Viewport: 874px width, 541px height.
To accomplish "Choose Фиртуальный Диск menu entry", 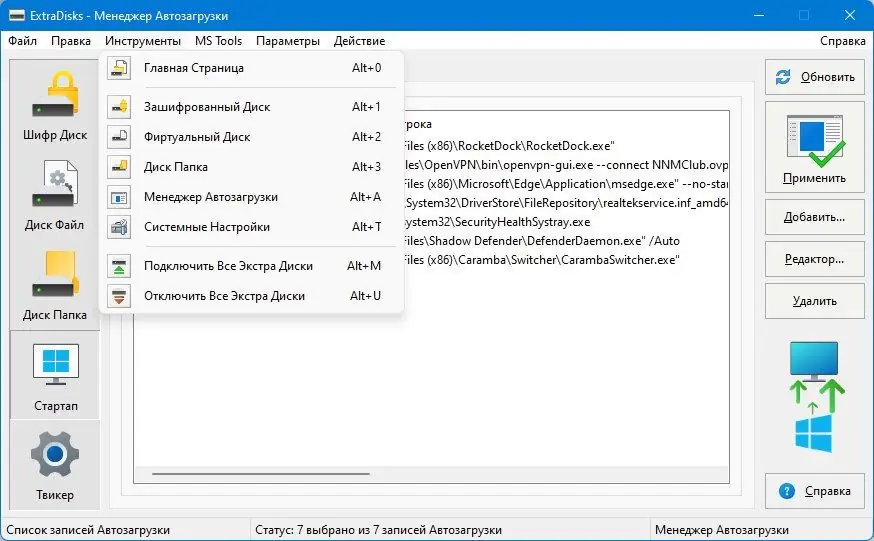I will [x=251, y=137].
